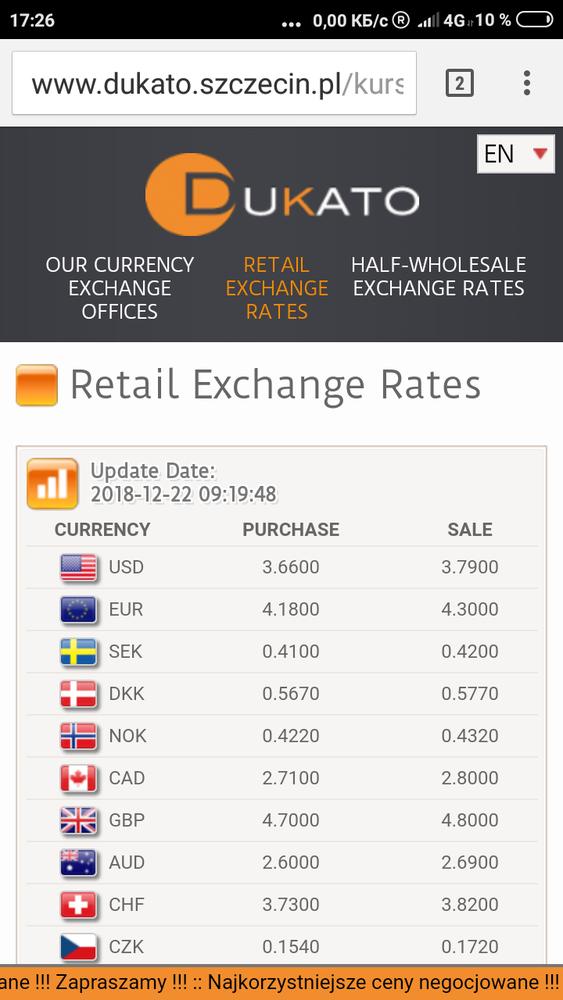Tap the orange square beside Retail Exchange Rates
This screenshot has width=563, height=1000.
point(36,385)
